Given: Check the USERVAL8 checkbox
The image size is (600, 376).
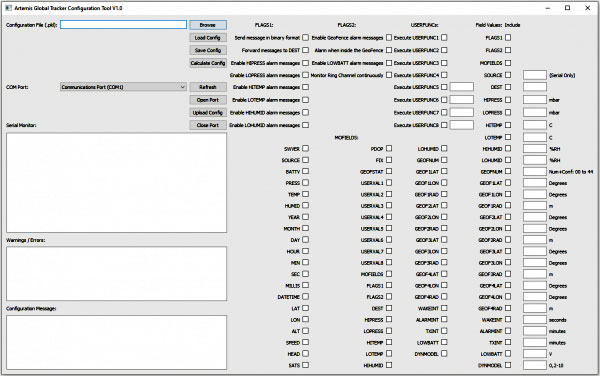Looking at the screenshot, I should tap(389, 262).
